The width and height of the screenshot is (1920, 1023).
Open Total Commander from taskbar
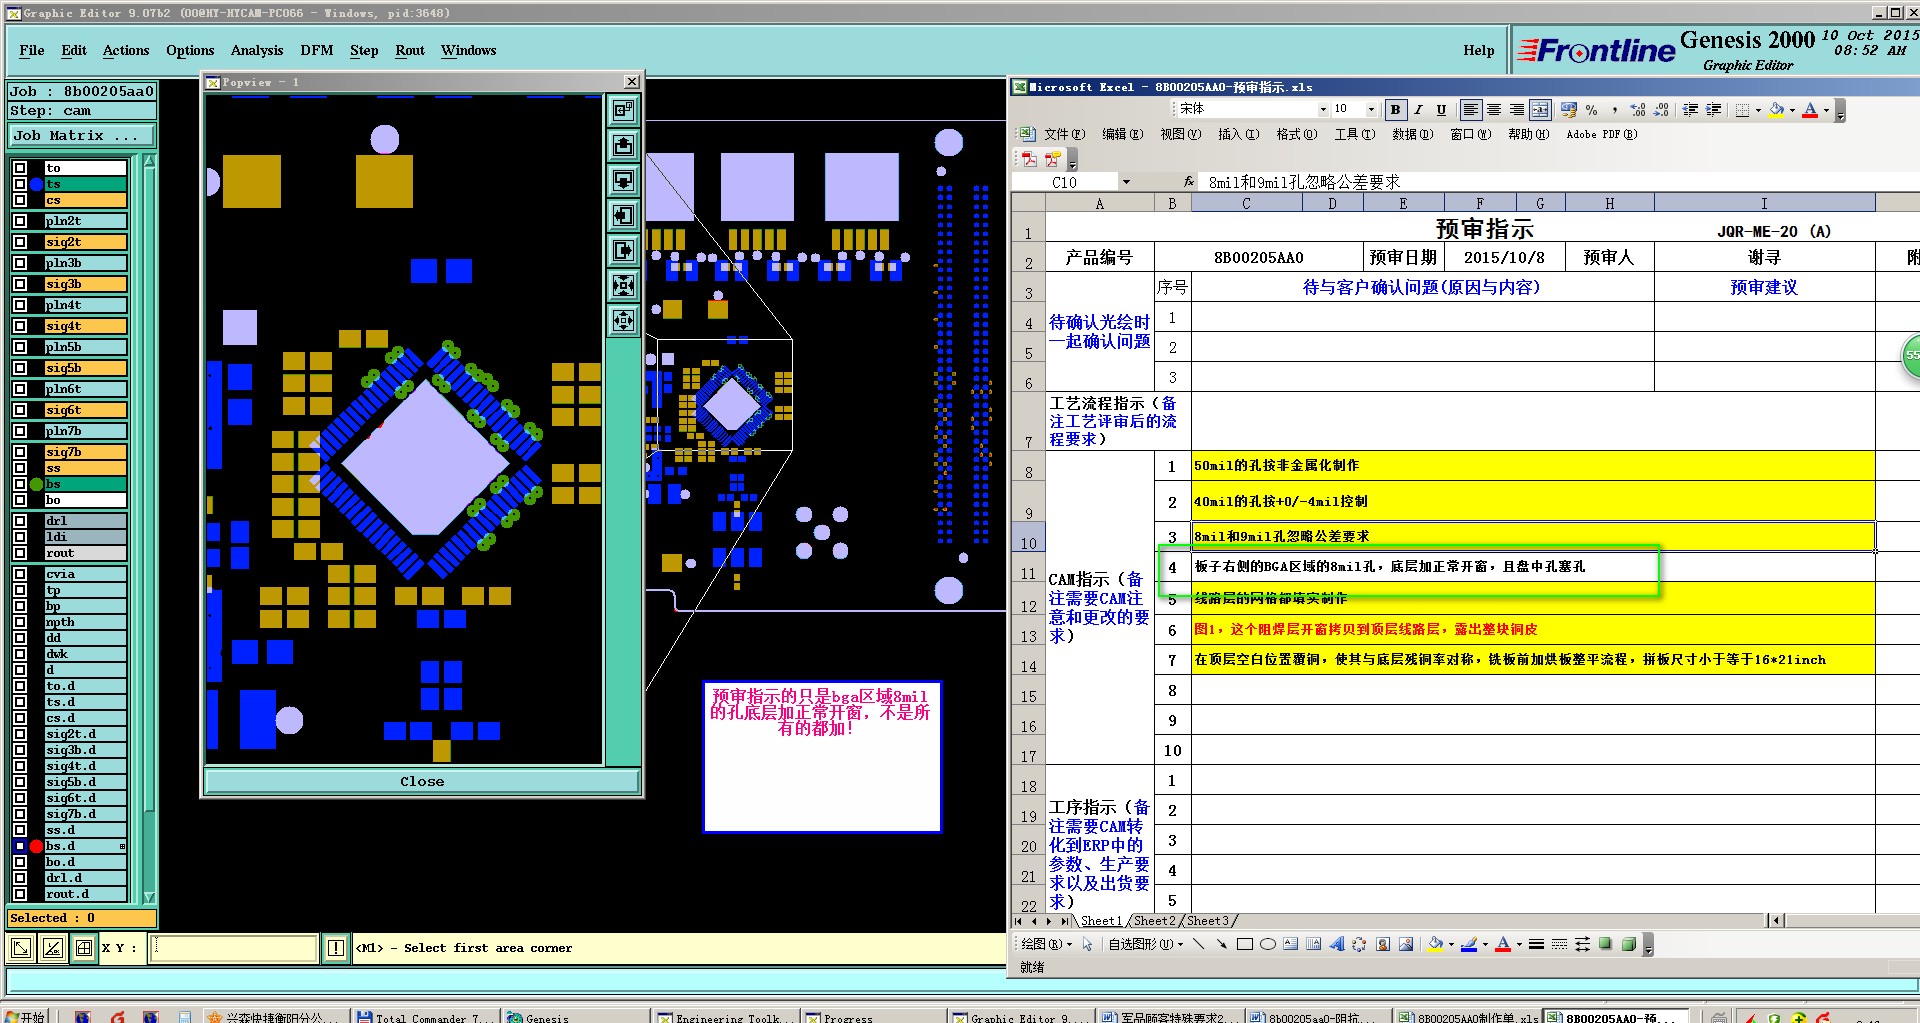[425, 1017]
